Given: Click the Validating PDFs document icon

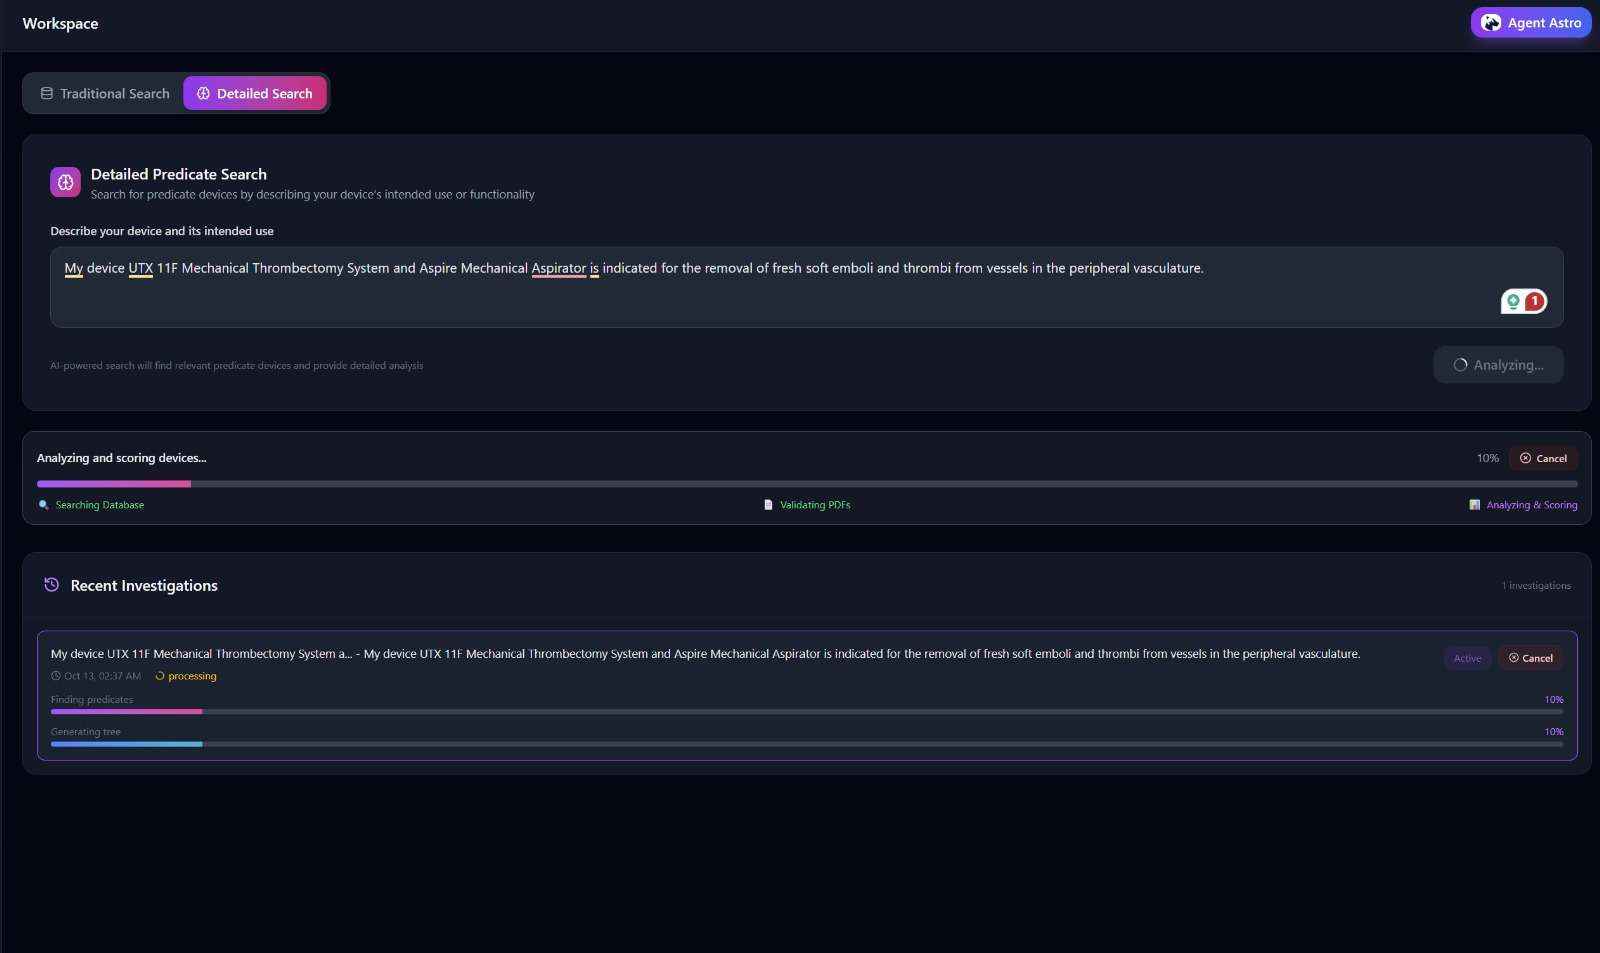Looking at the screenshot, I should pos(768,505).
